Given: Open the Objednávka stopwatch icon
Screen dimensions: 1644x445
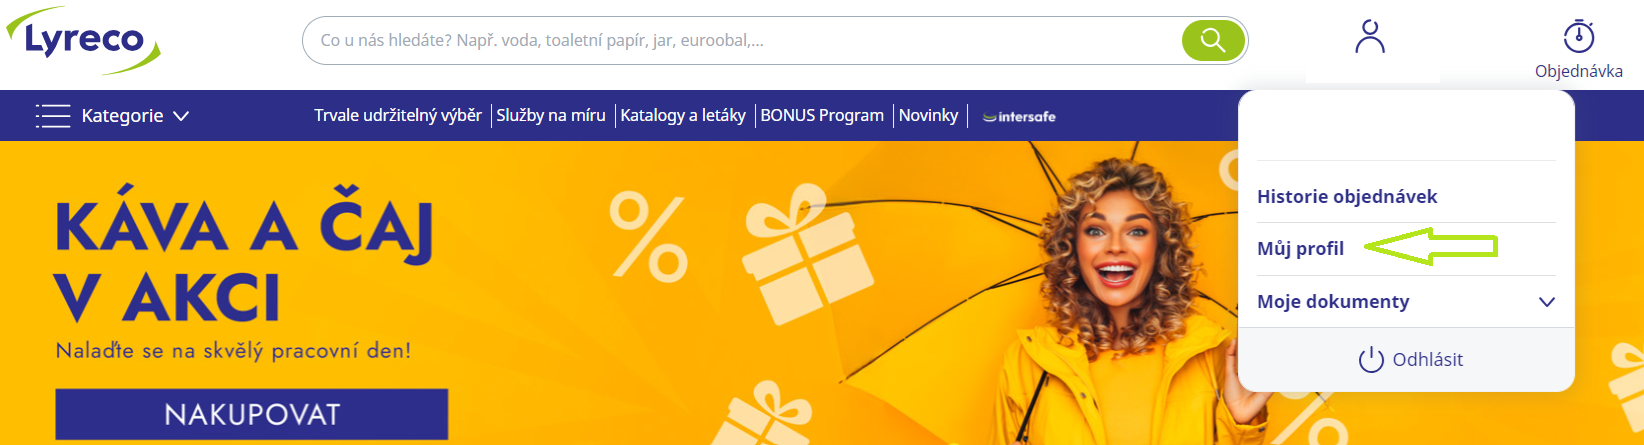Looking at the screenshot, I should [1579, 36].
